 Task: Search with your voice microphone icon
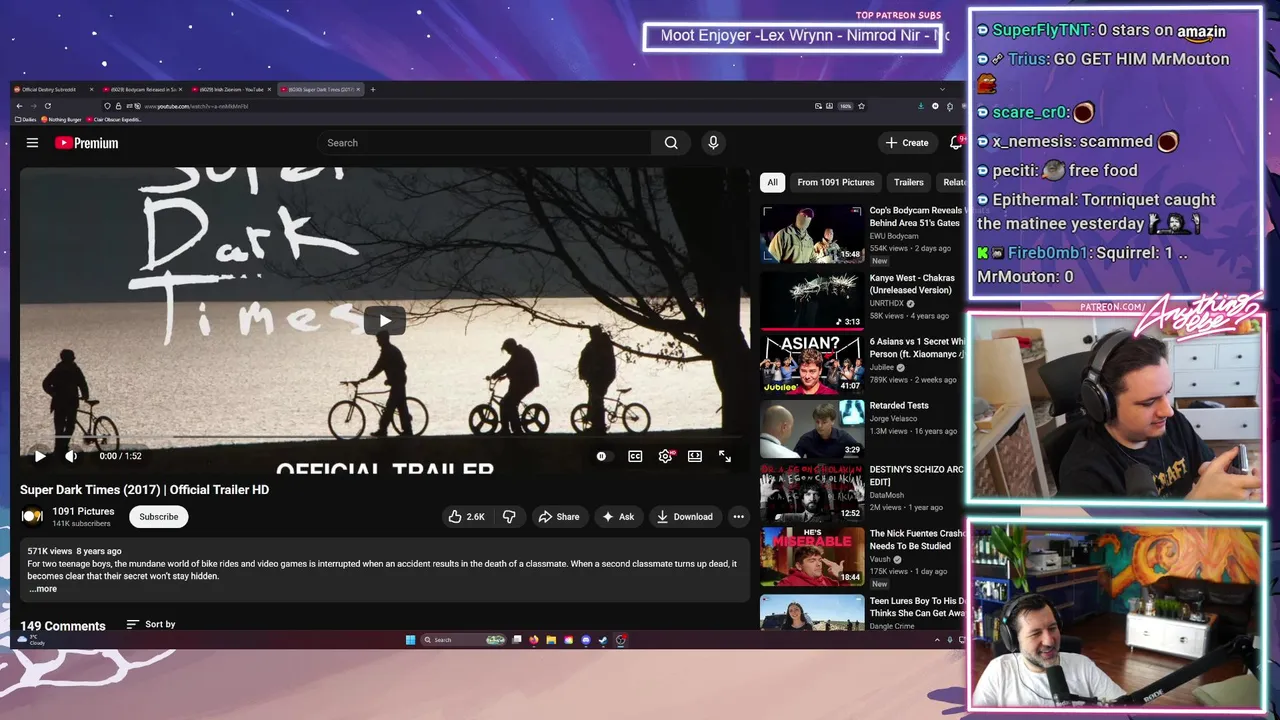coord(713,143)
